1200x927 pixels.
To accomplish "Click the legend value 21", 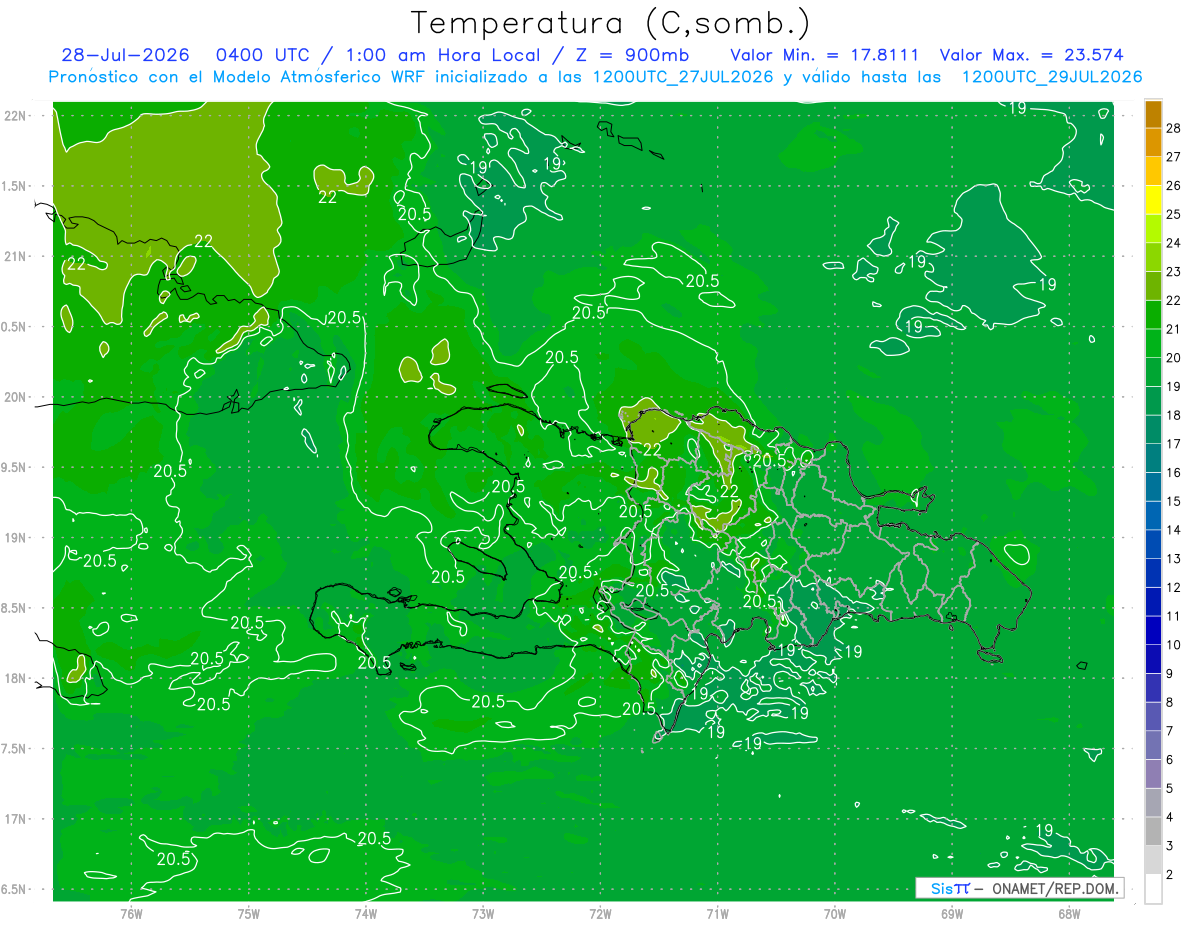I will (1174, 329).
